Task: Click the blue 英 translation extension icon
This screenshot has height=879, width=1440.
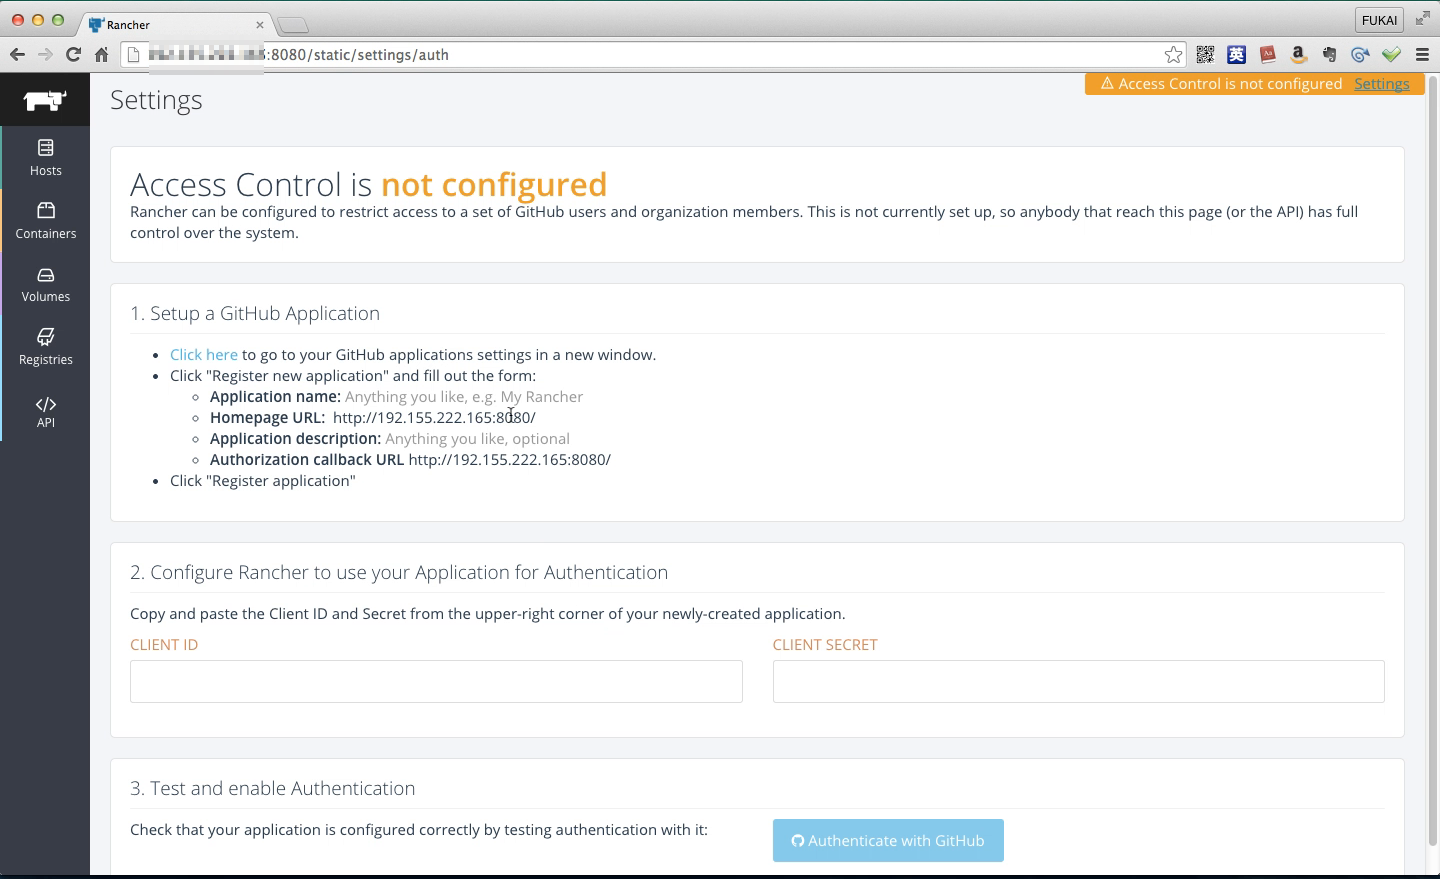Action: tap(1237, 55)
